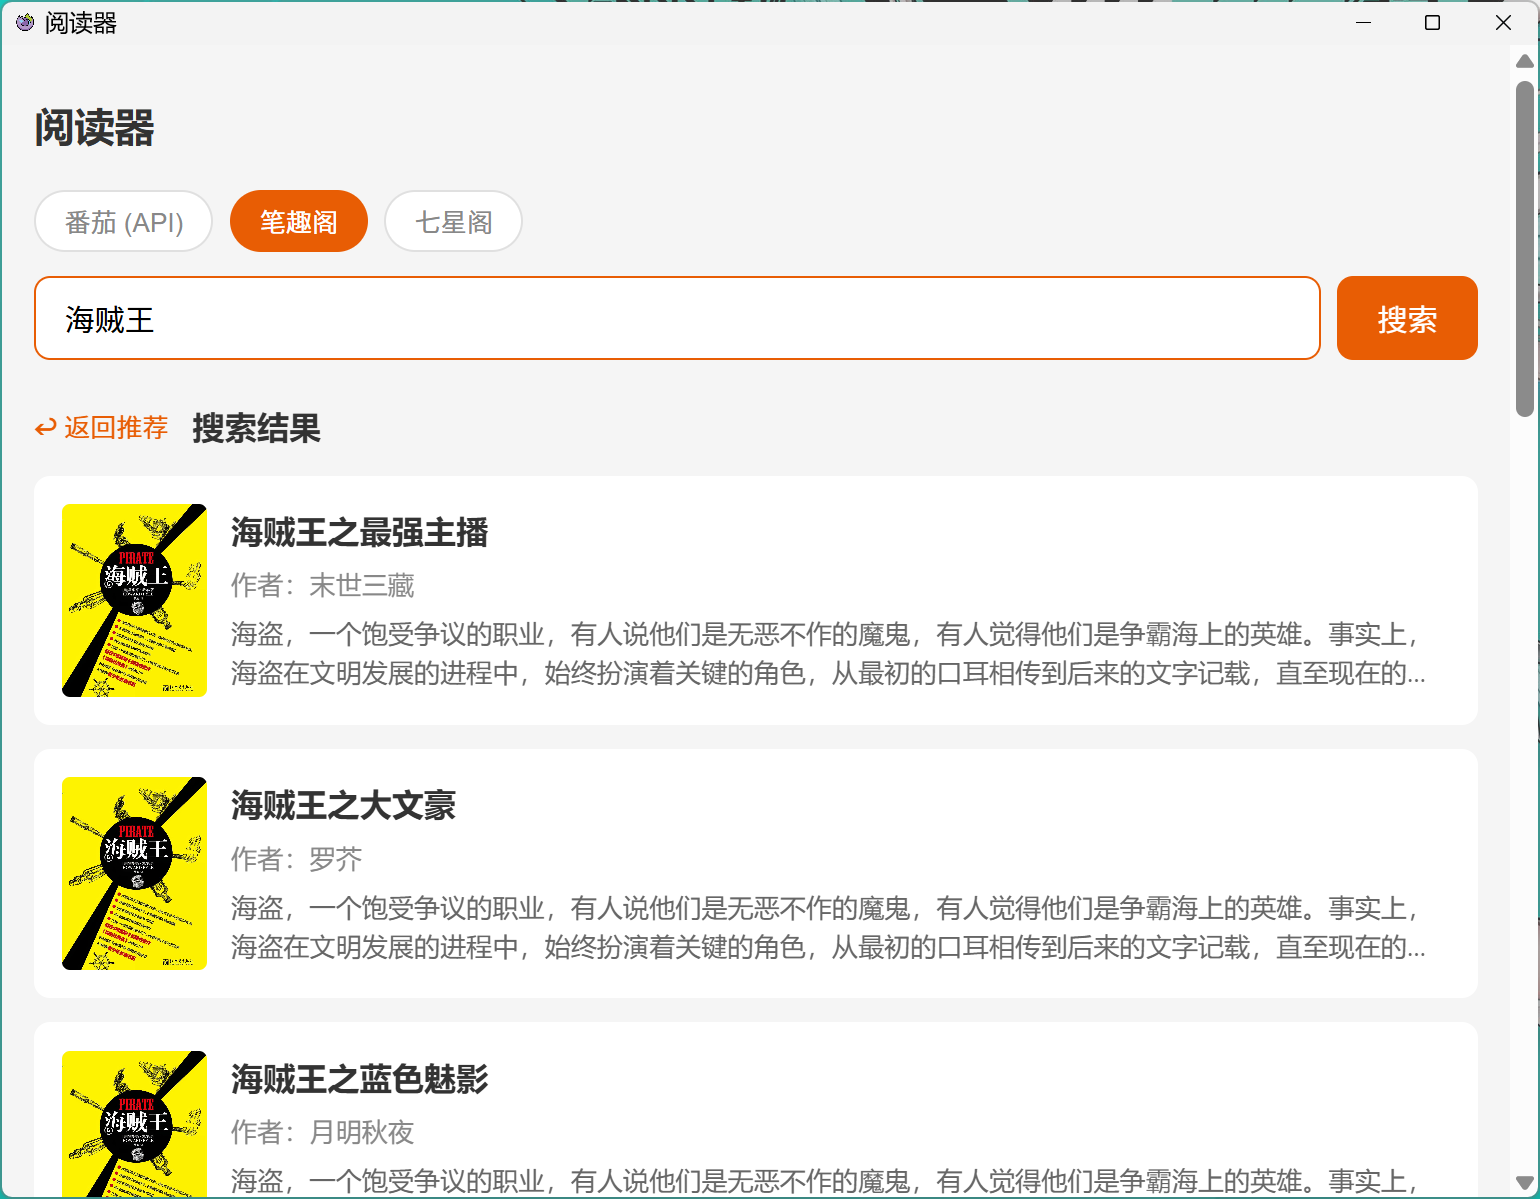Click the 阅读器 page heading
The image size is (1540, 1199).
pyautogui.click(x=94, y=128)
